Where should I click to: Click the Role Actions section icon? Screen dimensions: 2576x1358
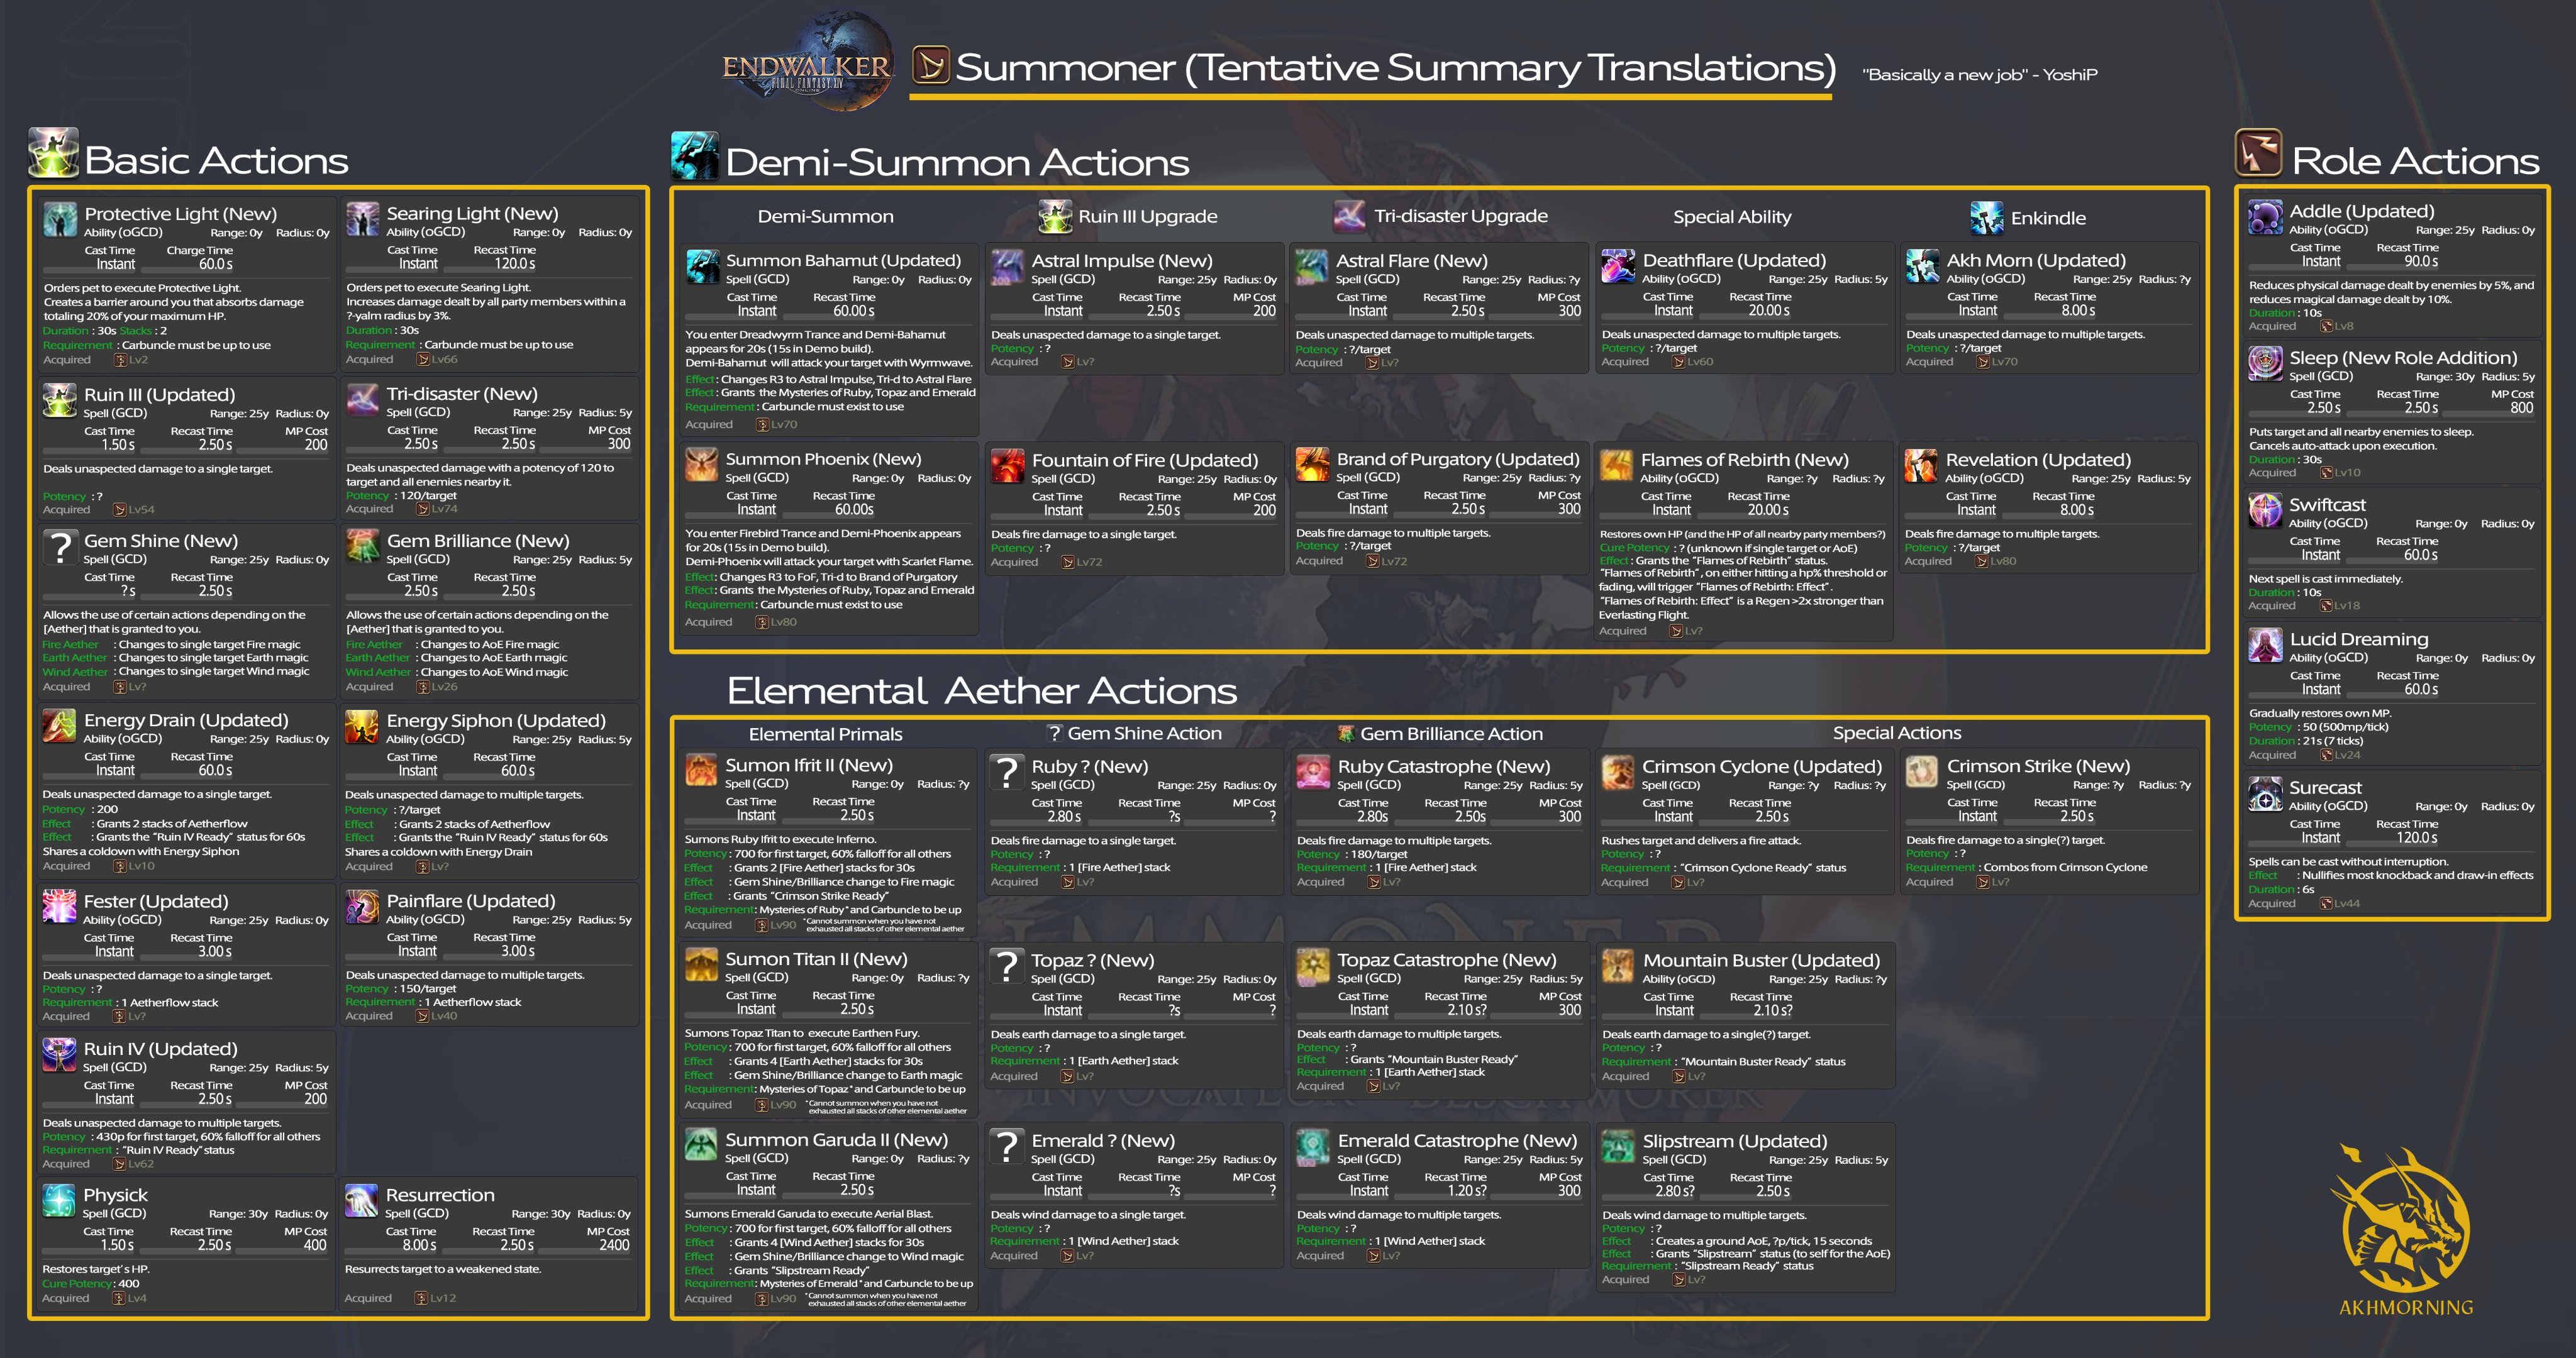pyautogui.click(x=2259, y=153)
